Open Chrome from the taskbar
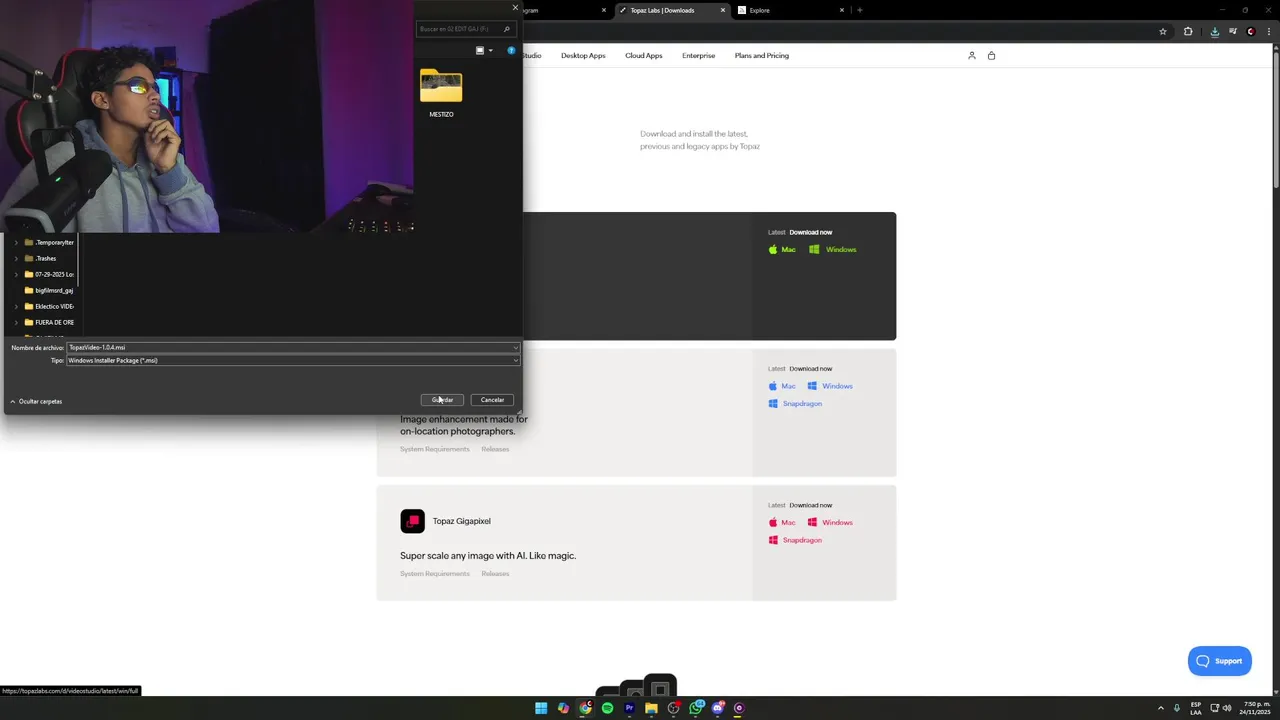This screenshot has height=720, width=1280. 585,708
